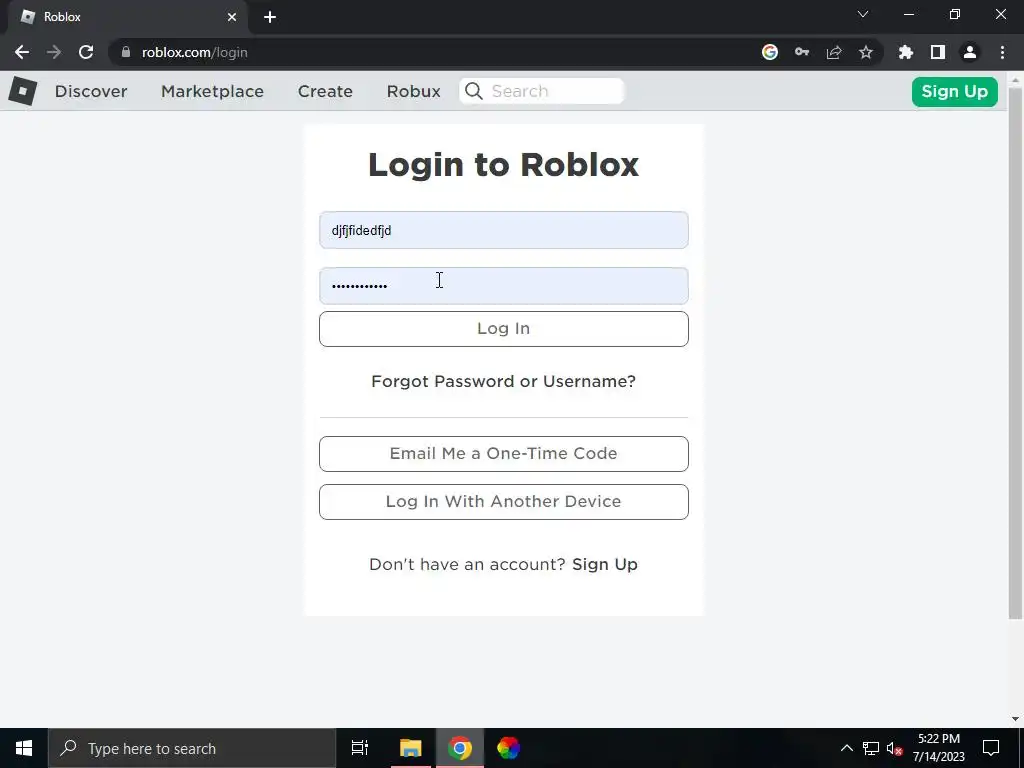This screenshot has height=768, width=1024.
Task: Go back using browser back arrow
Action: pyautogui.click(x=22, y=52)
